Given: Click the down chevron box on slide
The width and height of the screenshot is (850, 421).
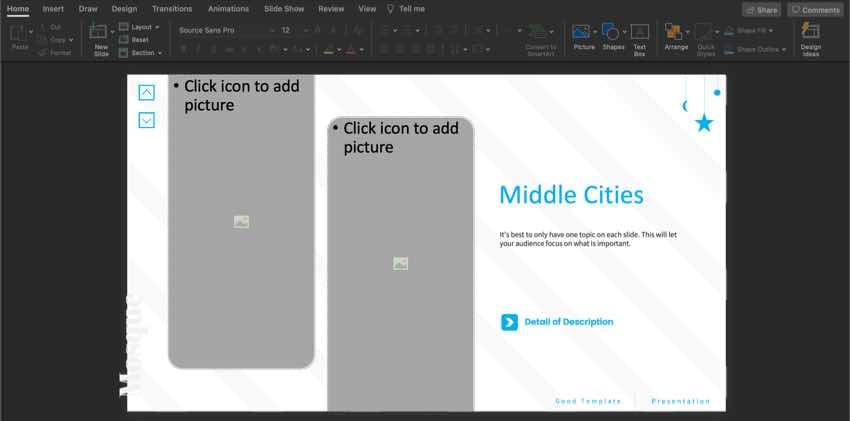Looking at the screenshot, I should [147, 120].
